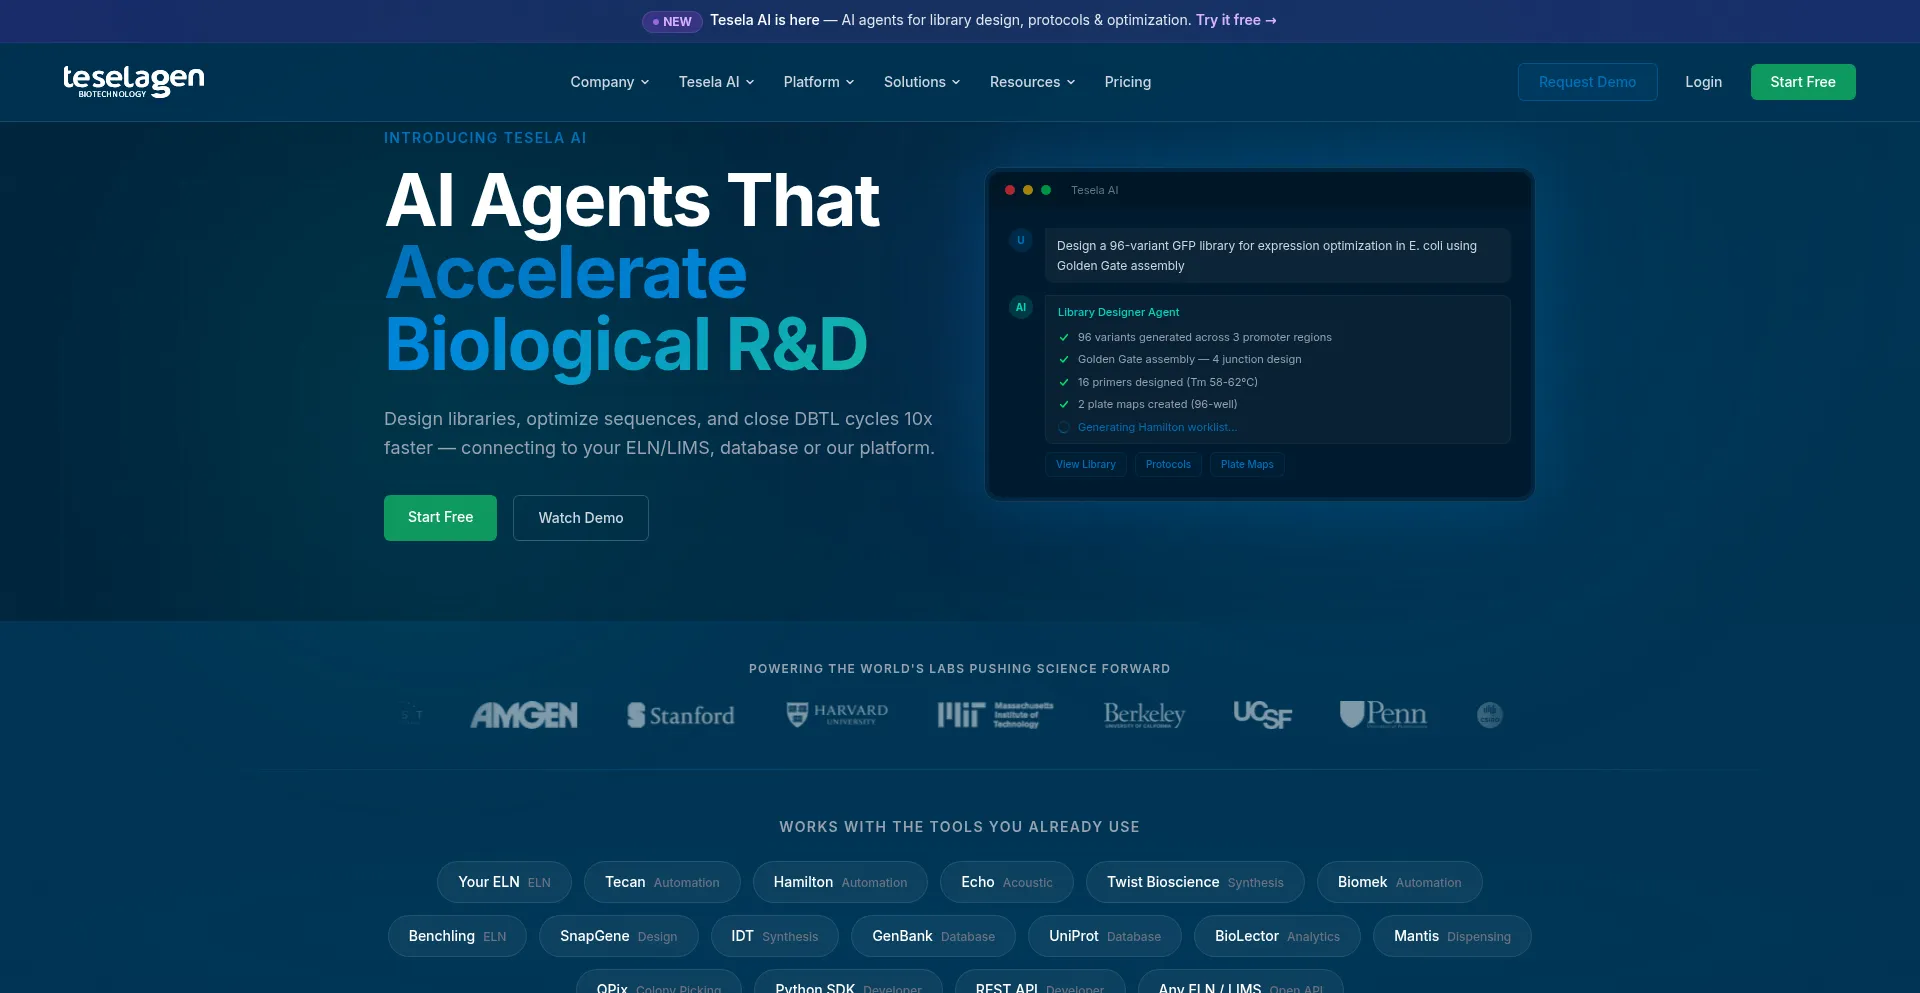
Task: Expand the Tesela AI dropdown menu
Action: [717, 82]
